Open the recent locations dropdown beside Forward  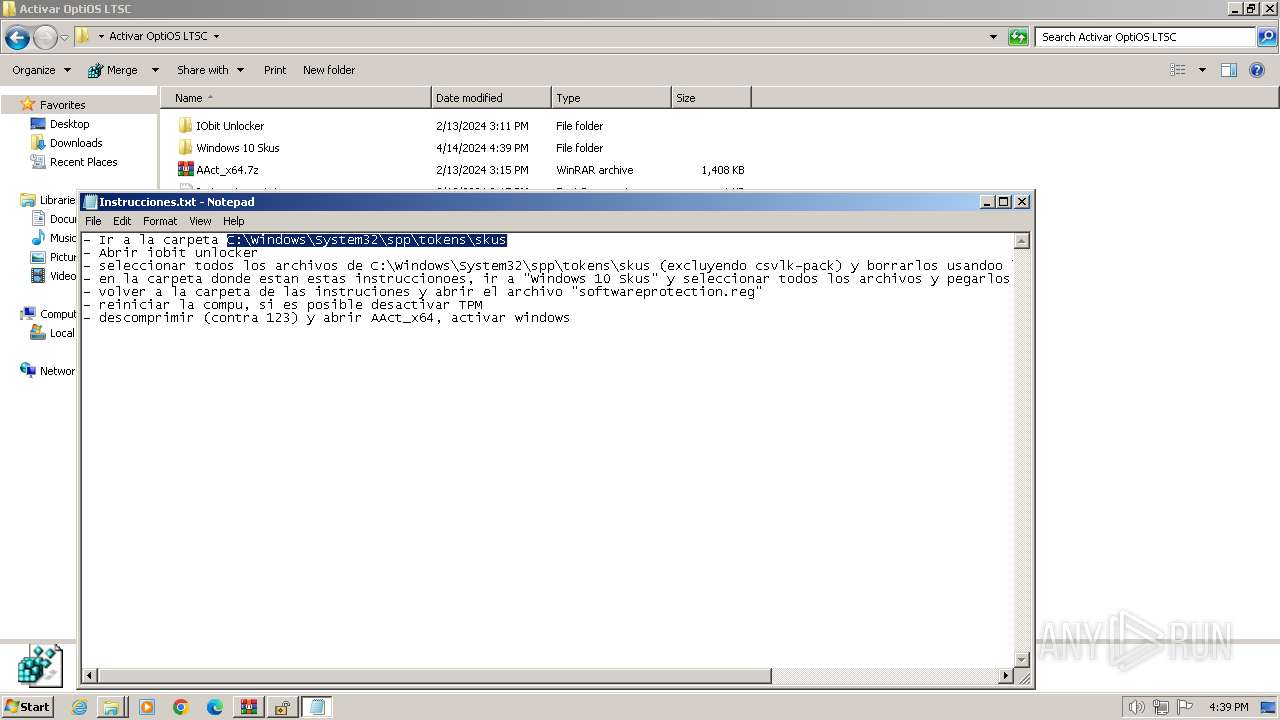point(64,37)
